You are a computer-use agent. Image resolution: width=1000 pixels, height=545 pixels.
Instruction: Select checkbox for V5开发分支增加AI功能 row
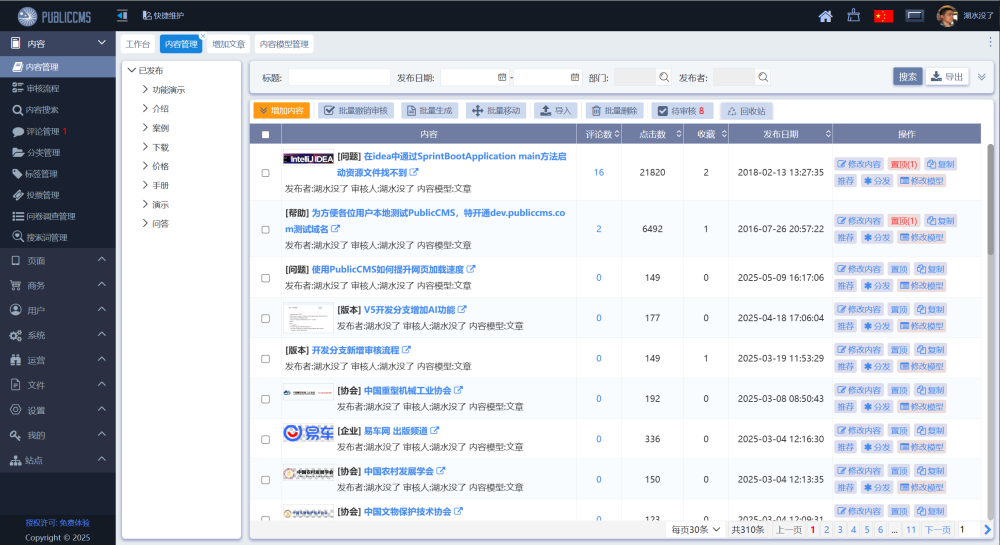(x=265, y=318)
